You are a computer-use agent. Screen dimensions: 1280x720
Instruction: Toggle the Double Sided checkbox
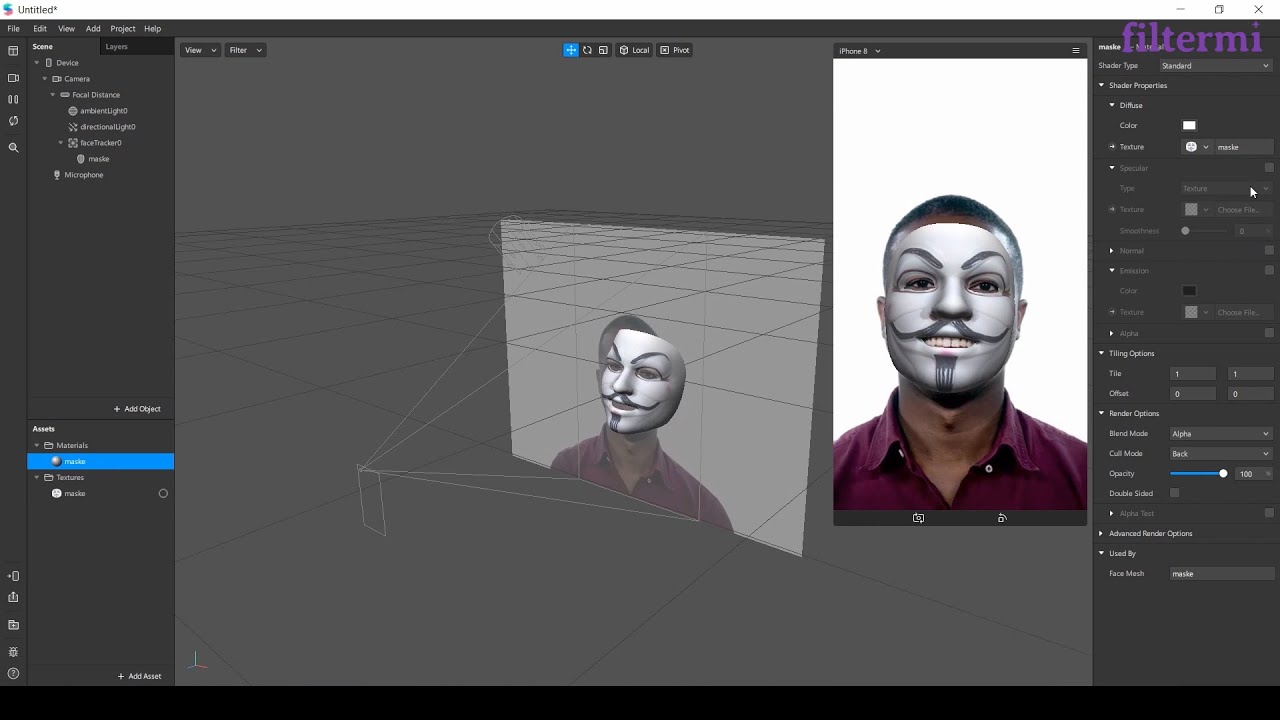[1175, 493]
